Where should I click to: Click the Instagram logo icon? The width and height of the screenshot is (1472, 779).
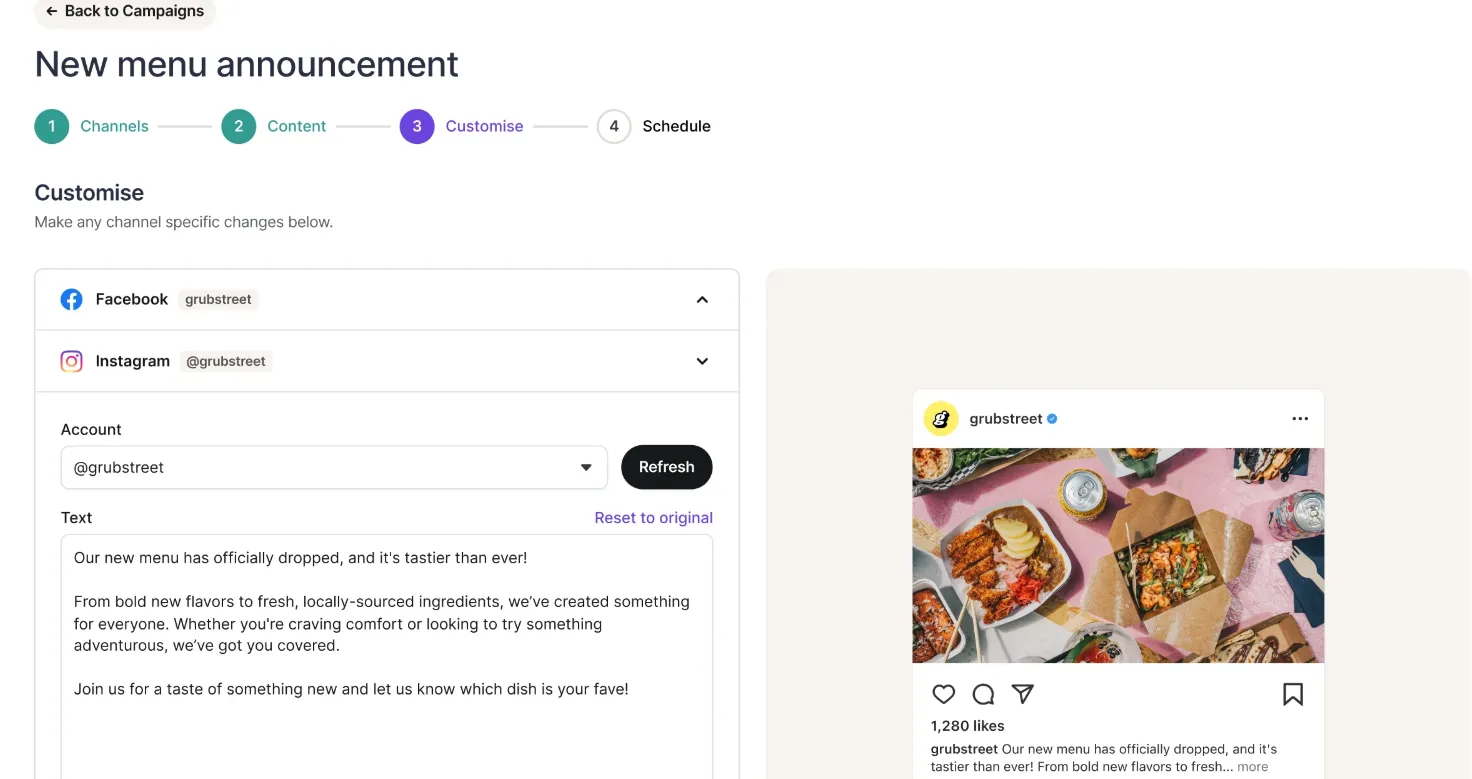(x=71, y=361)
